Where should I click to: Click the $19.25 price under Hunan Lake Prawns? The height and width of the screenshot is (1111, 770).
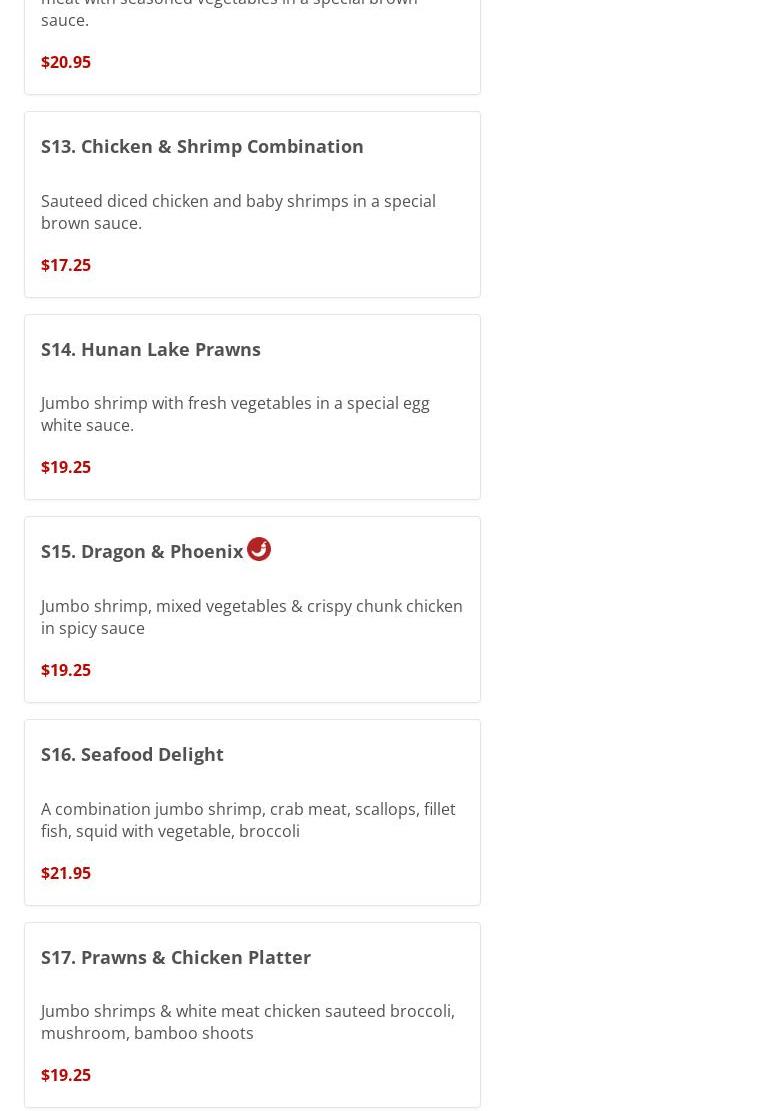click(x=66, y=467)
